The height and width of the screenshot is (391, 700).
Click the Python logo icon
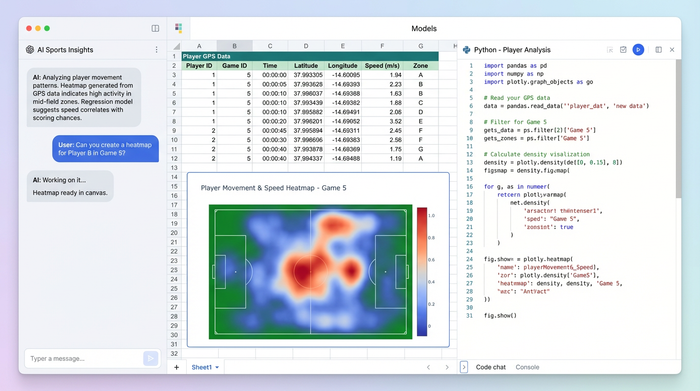tap(467, 50)
